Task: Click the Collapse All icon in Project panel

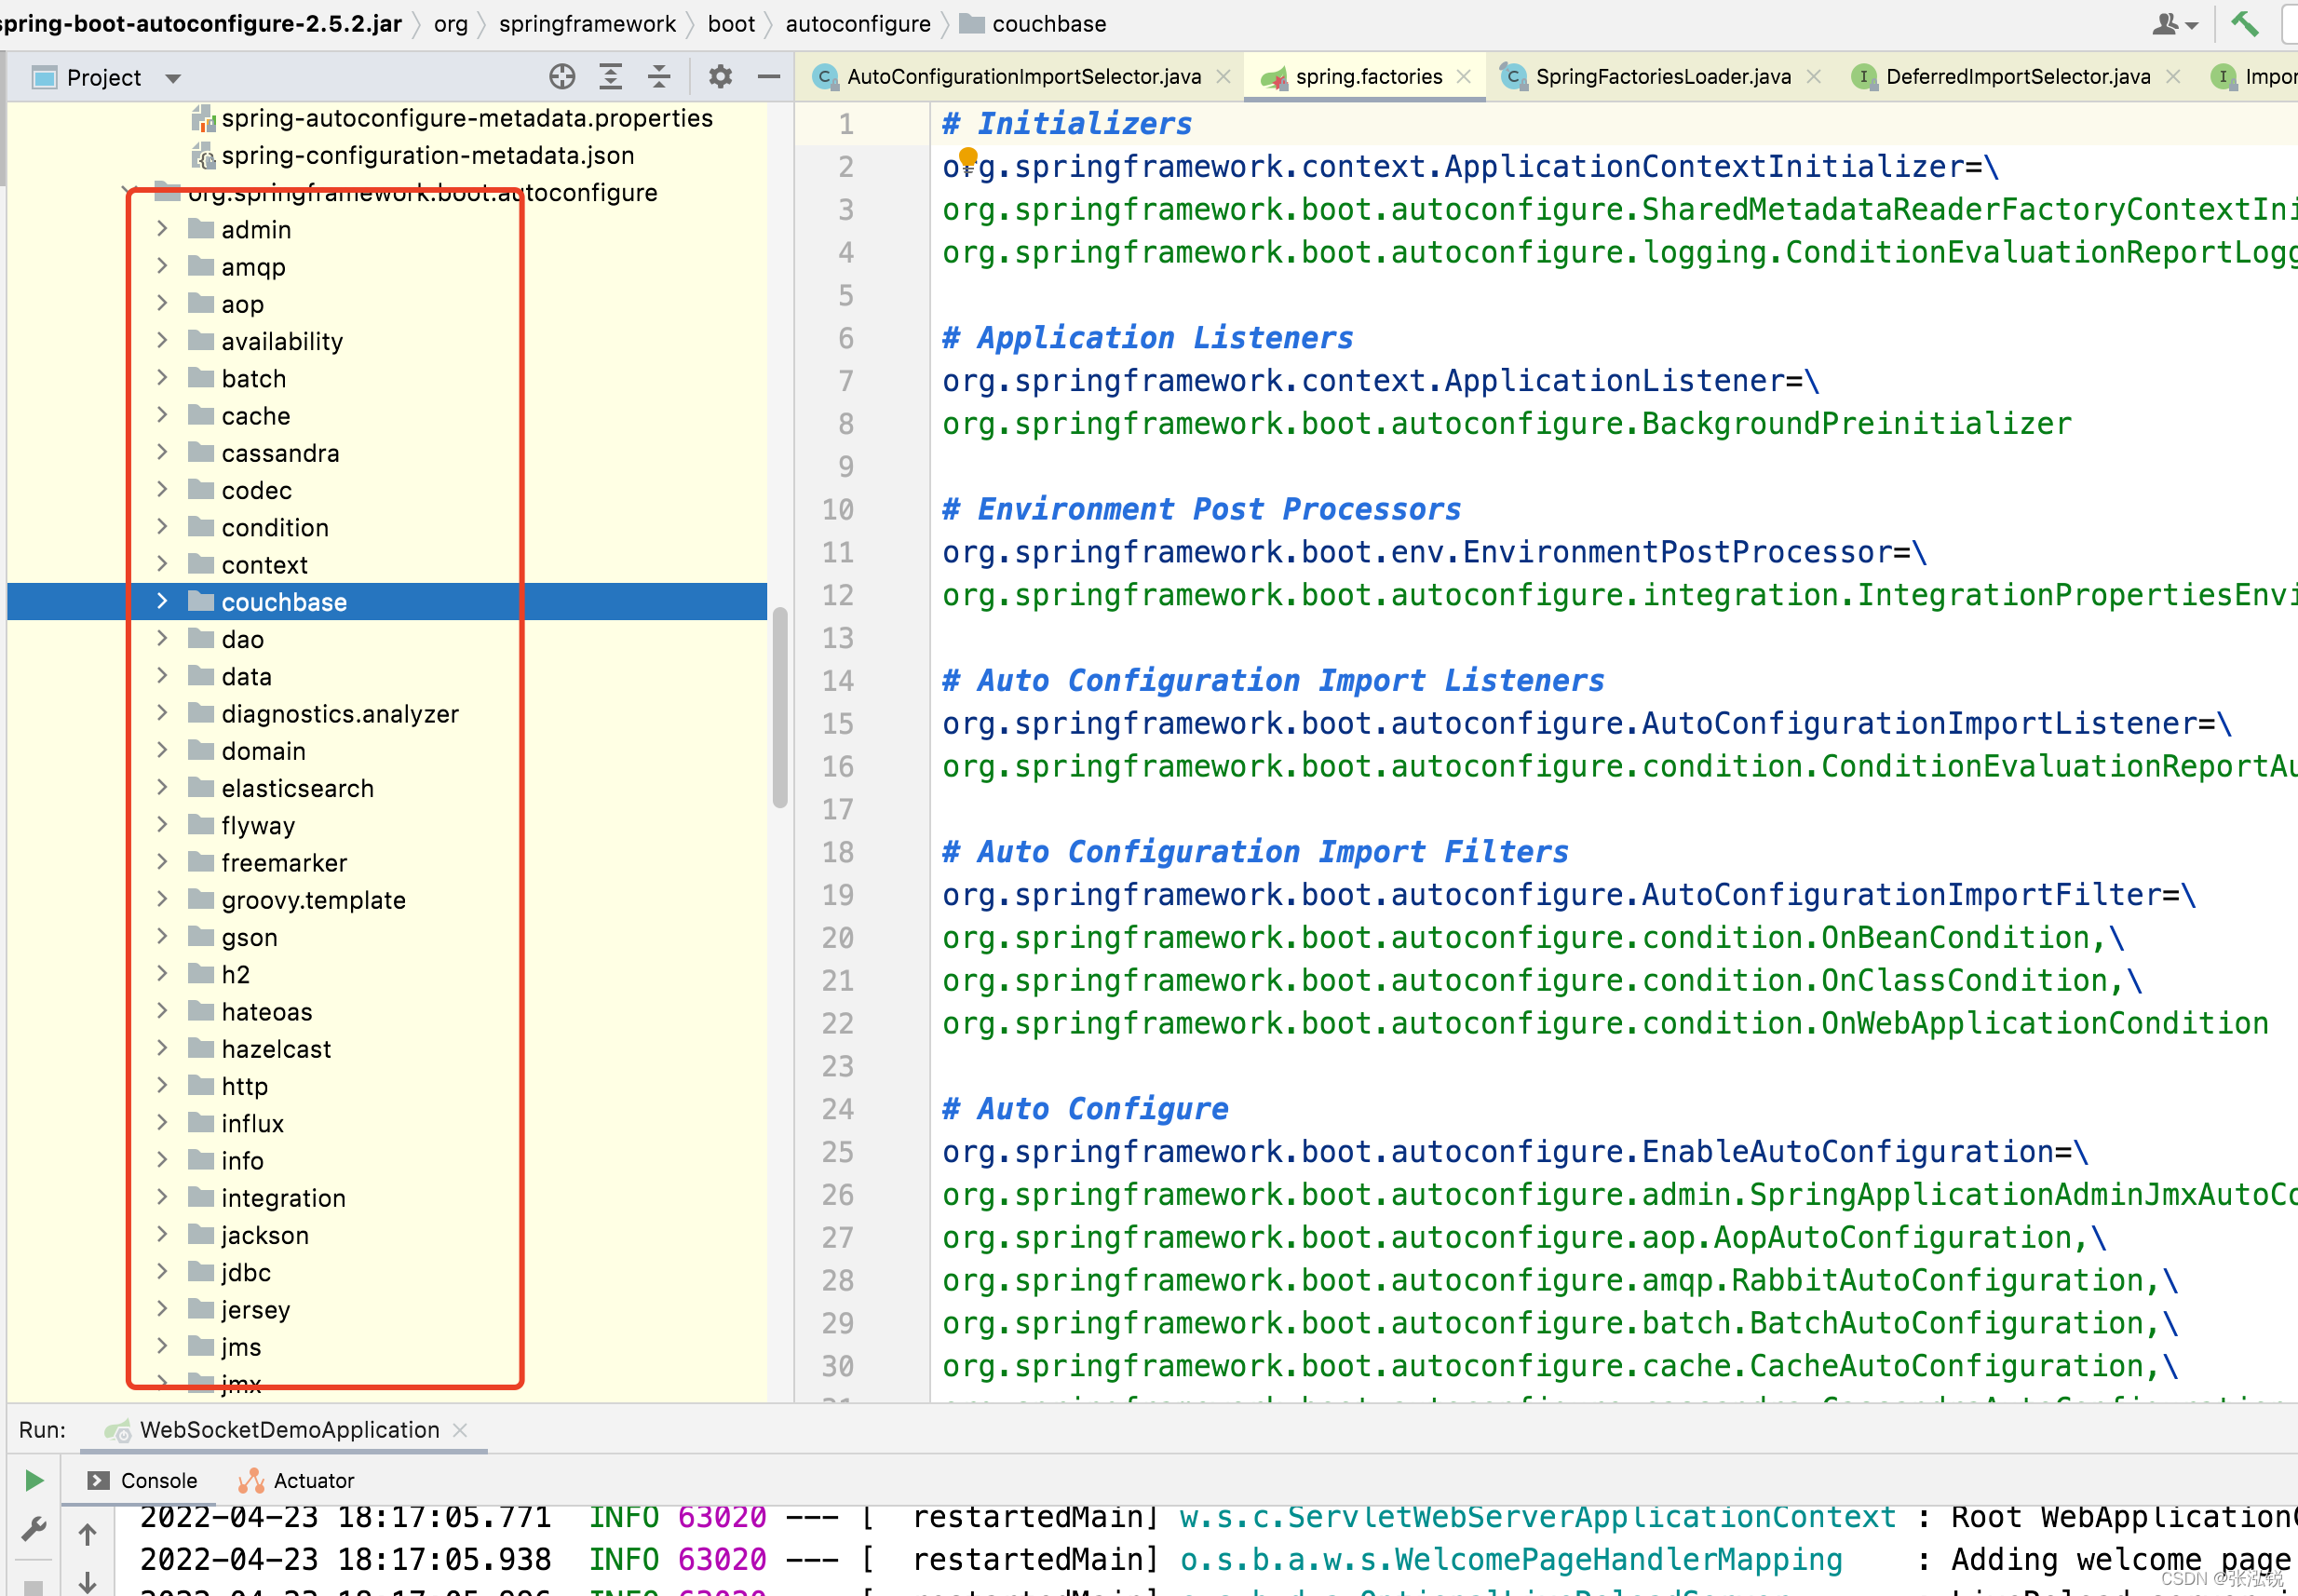Action: tap(659, 77)
